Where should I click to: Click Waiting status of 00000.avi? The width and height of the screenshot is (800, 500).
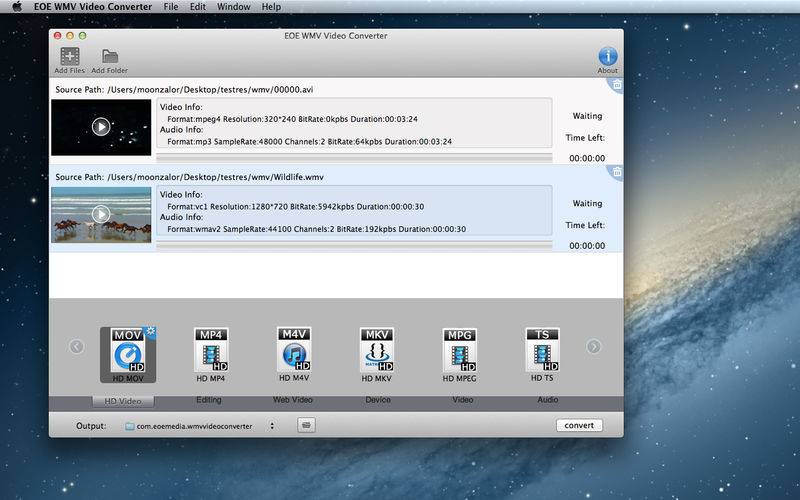pyautogui.click(x=587, y=116)
